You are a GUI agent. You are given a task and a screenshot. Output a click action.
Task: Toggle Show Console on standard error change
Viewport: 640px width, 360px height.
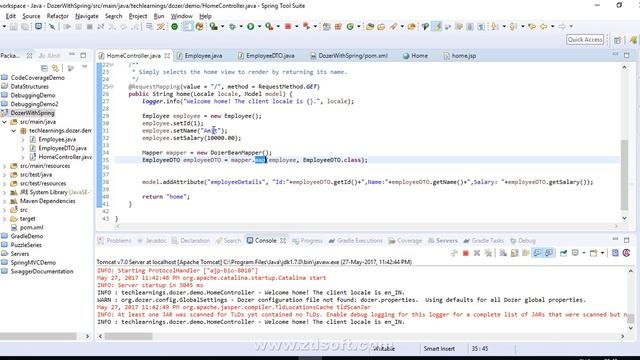(x=549, y=253)
